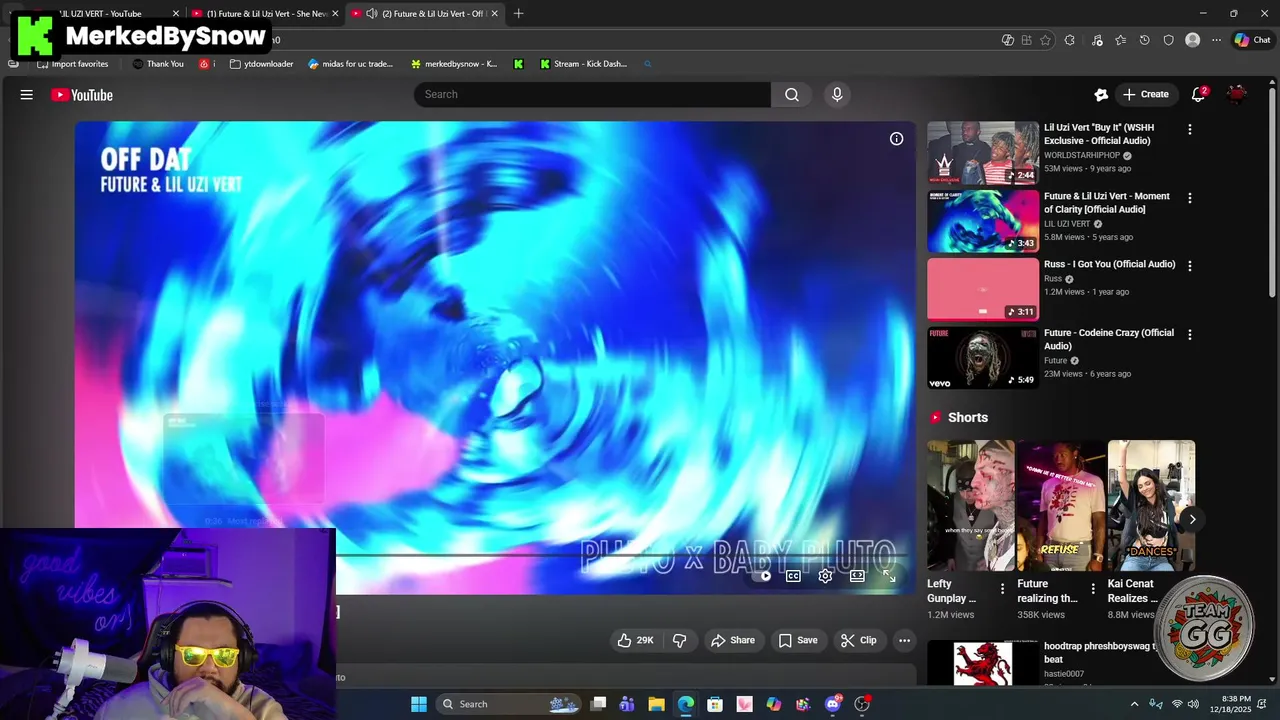Open Russ - I Got You title link
The image size is (1280, 720).
point(1110,264)
